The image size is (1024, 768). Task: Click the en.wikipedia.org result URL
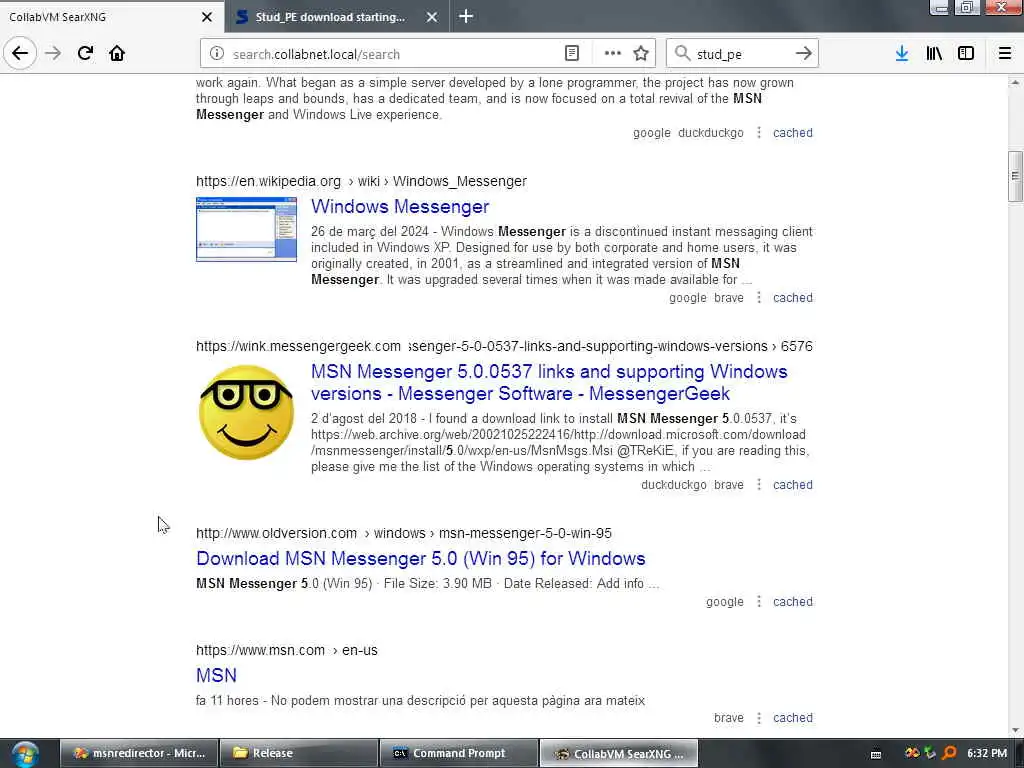click(x=361, y=181)
